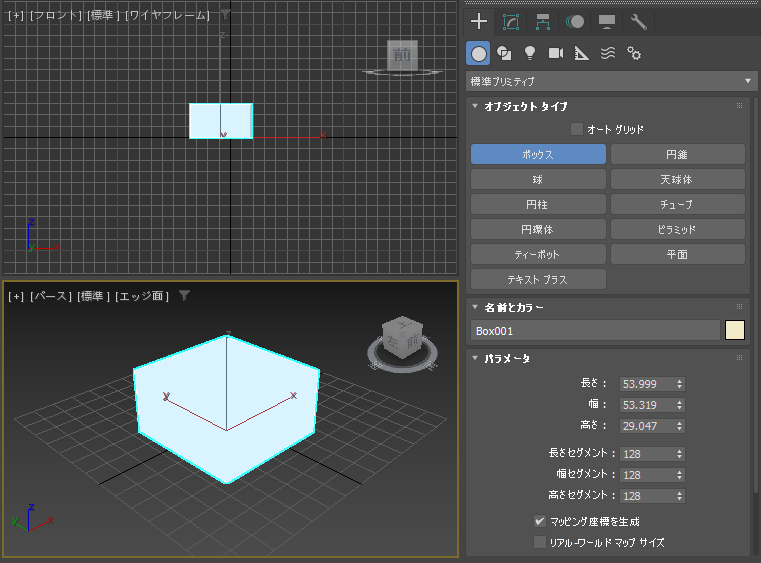761x563 pixels.
Task: Select the Lights category bulb icon
Action: pyautogui.click(x=530, y=53)
